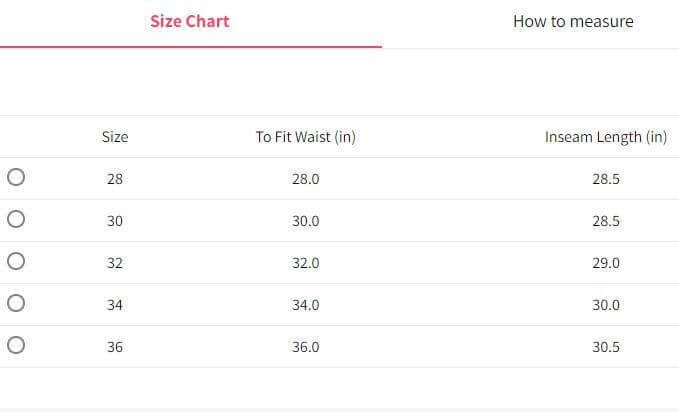Viewport: 679px width, 412px height.
Task: Click the 30.5 inseam length value
Action: point(606,347)
